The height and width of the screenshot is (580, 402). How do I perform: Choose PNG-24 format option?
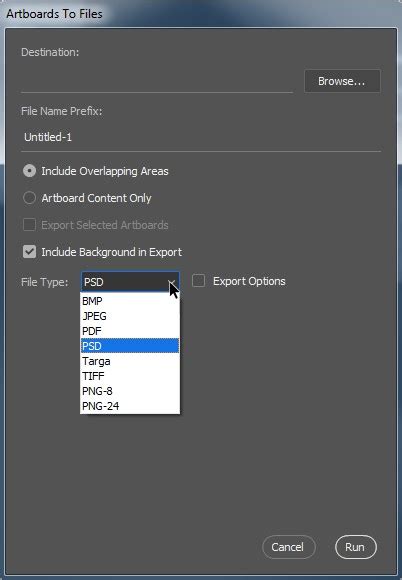coord(130,406)
